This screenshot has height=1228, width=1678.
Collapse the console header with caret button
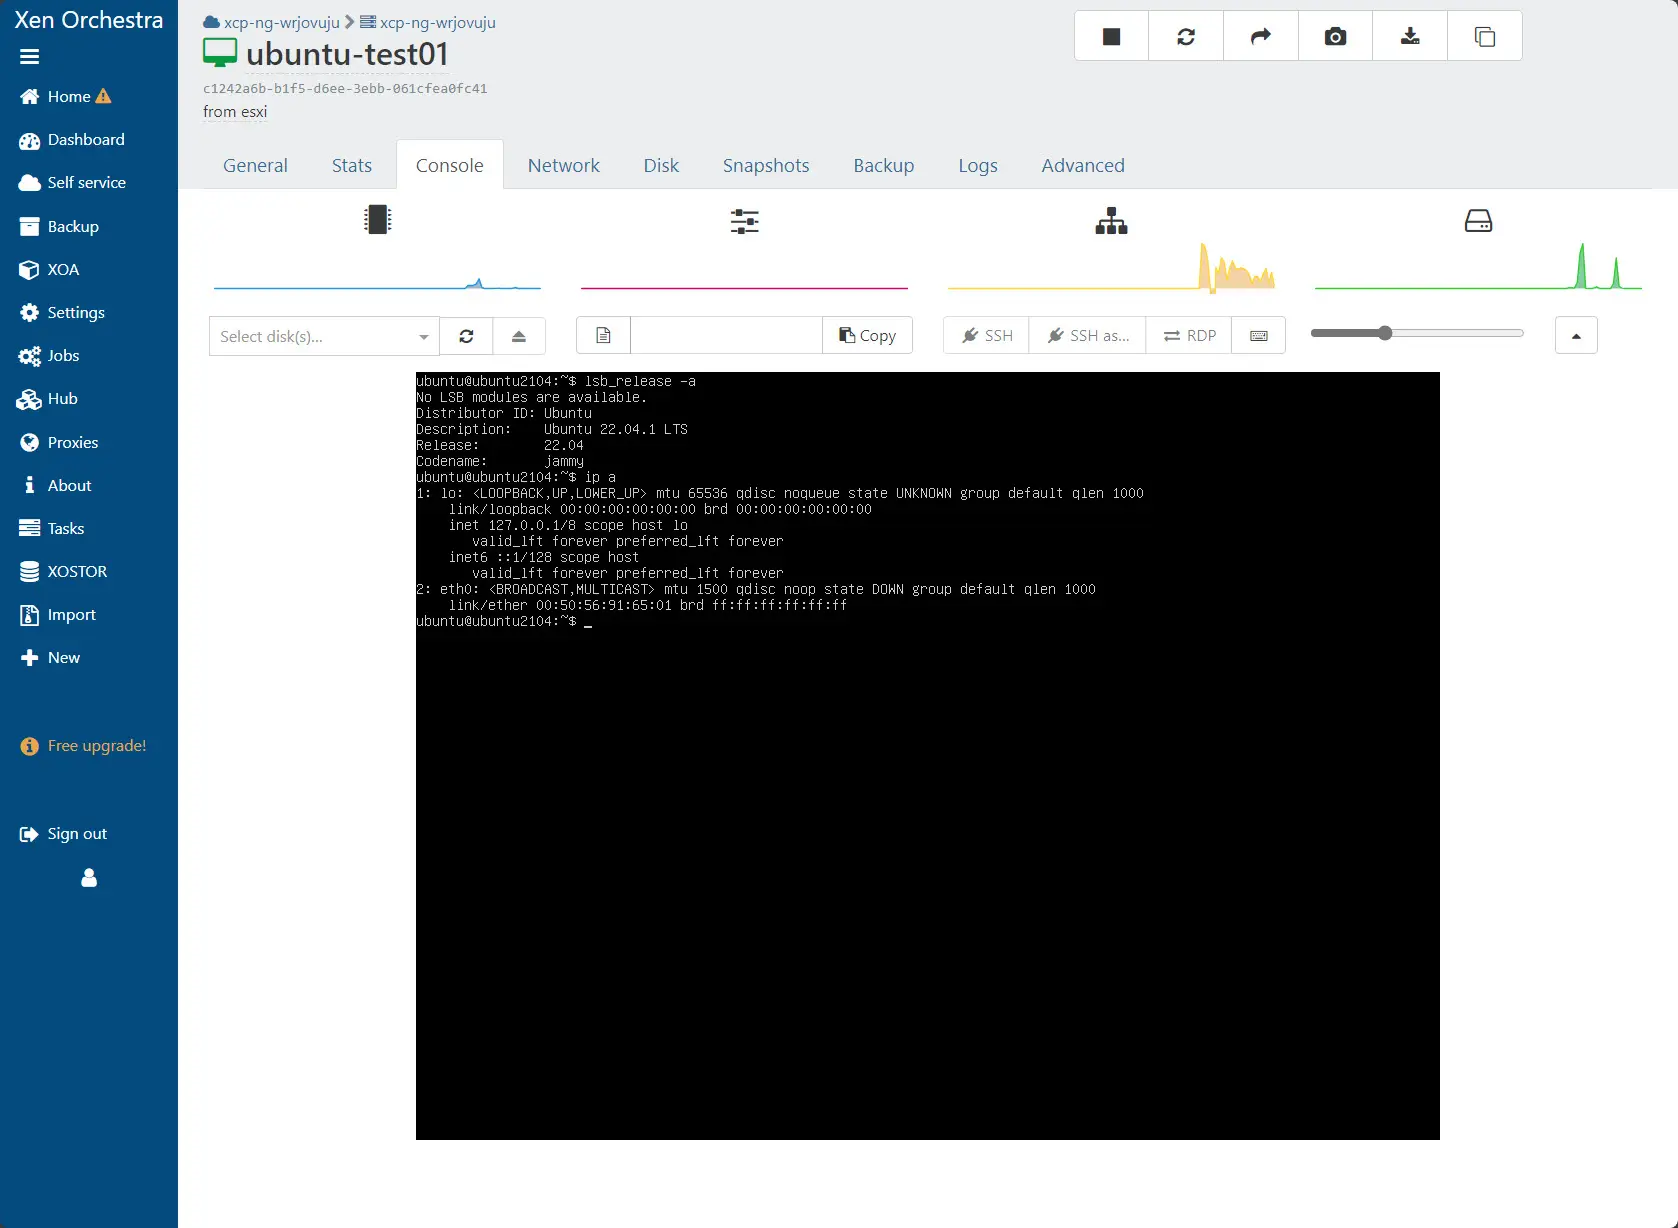(1576, 335)
